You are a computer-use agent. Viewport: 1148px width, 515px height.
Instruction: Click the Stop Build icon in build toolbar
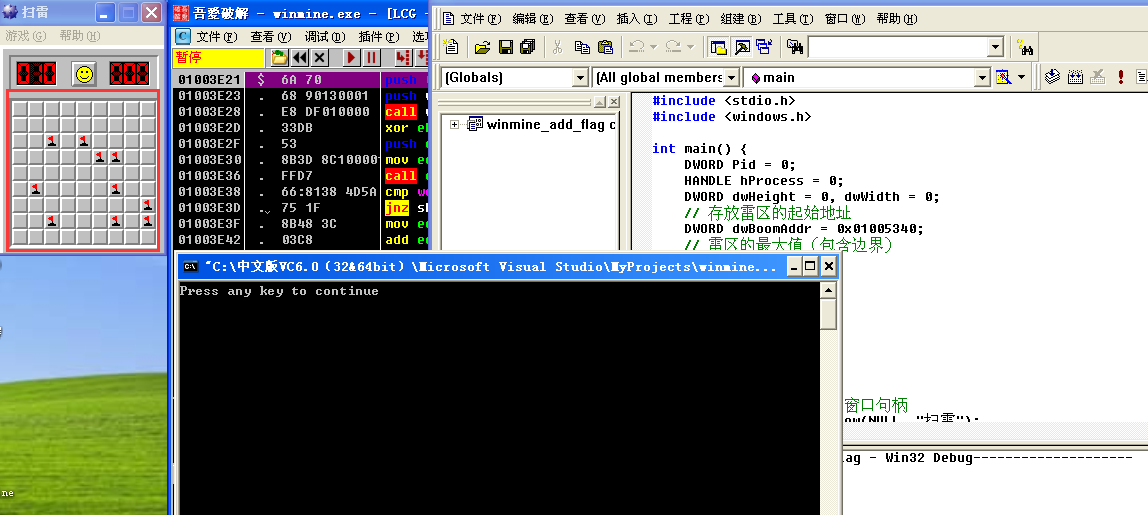pyautogui.click(x=1097, y=77)
